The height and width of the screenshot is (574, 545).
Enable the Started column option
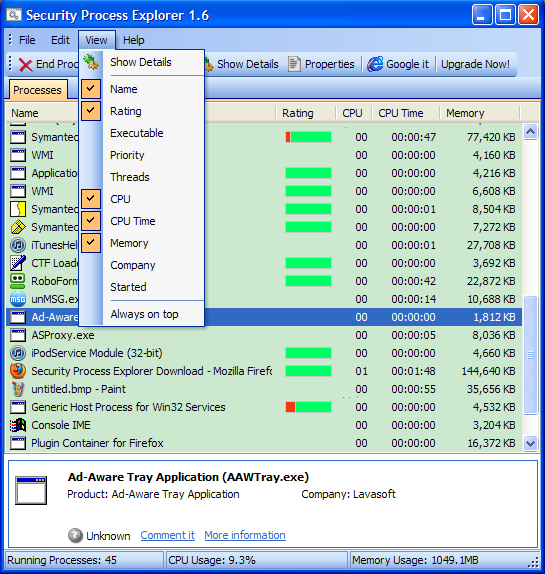[128, 287]
